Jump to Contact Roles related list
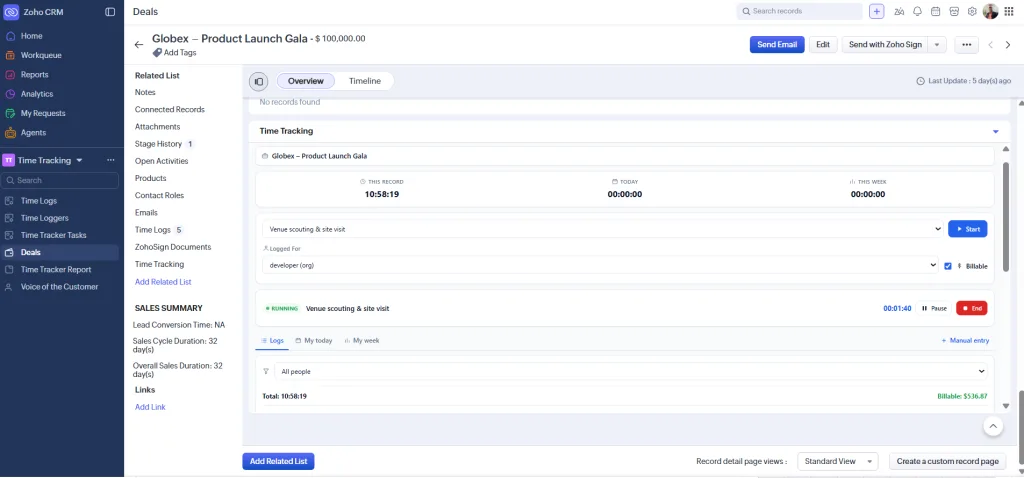This screenshot has width=1024, height=478. tap(159, 195)
